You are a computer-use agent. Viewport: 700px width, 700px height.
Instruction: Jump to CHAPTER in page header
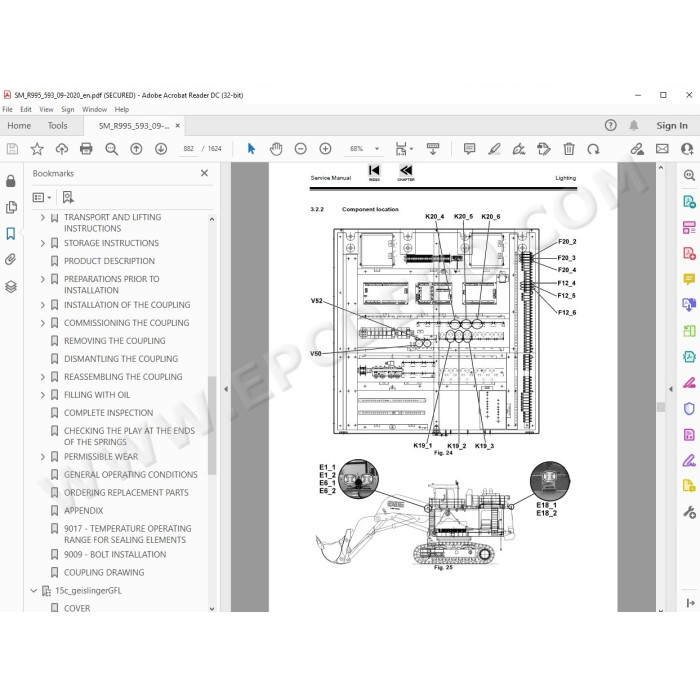pos(406,172)
